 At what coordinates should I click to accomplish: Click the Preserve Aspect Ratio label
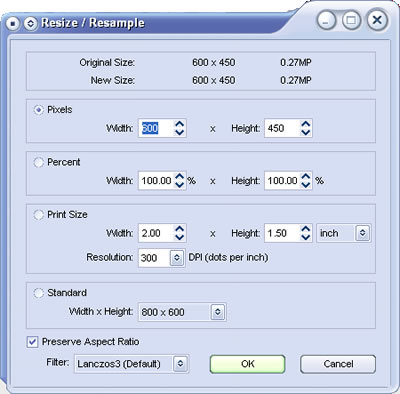pos(91,342)
